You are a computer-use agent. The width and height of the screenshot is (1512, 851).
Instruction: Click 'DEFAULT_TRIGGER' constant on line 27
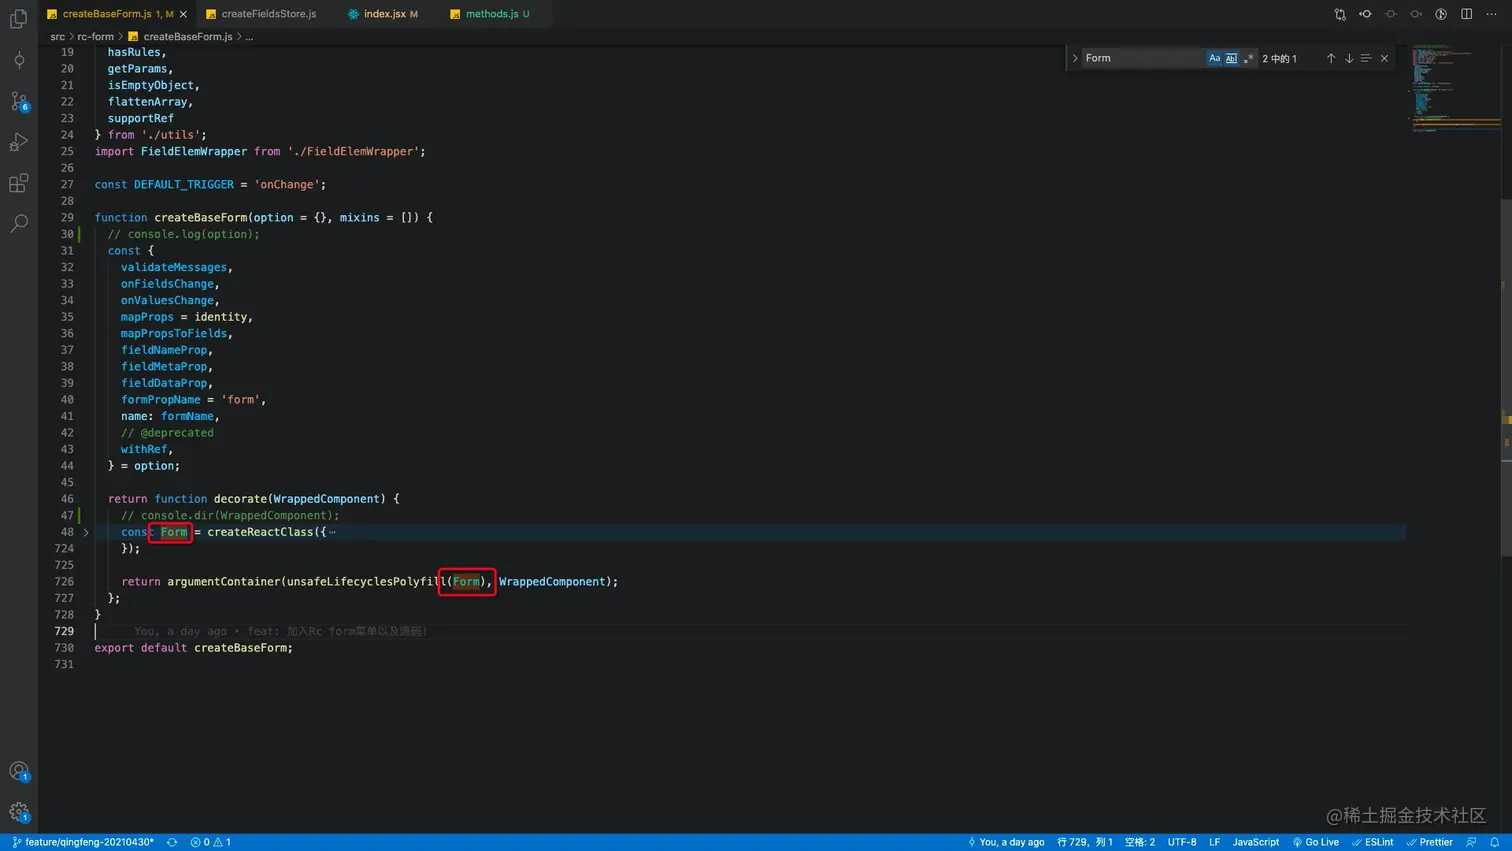[x=183, y=185]
